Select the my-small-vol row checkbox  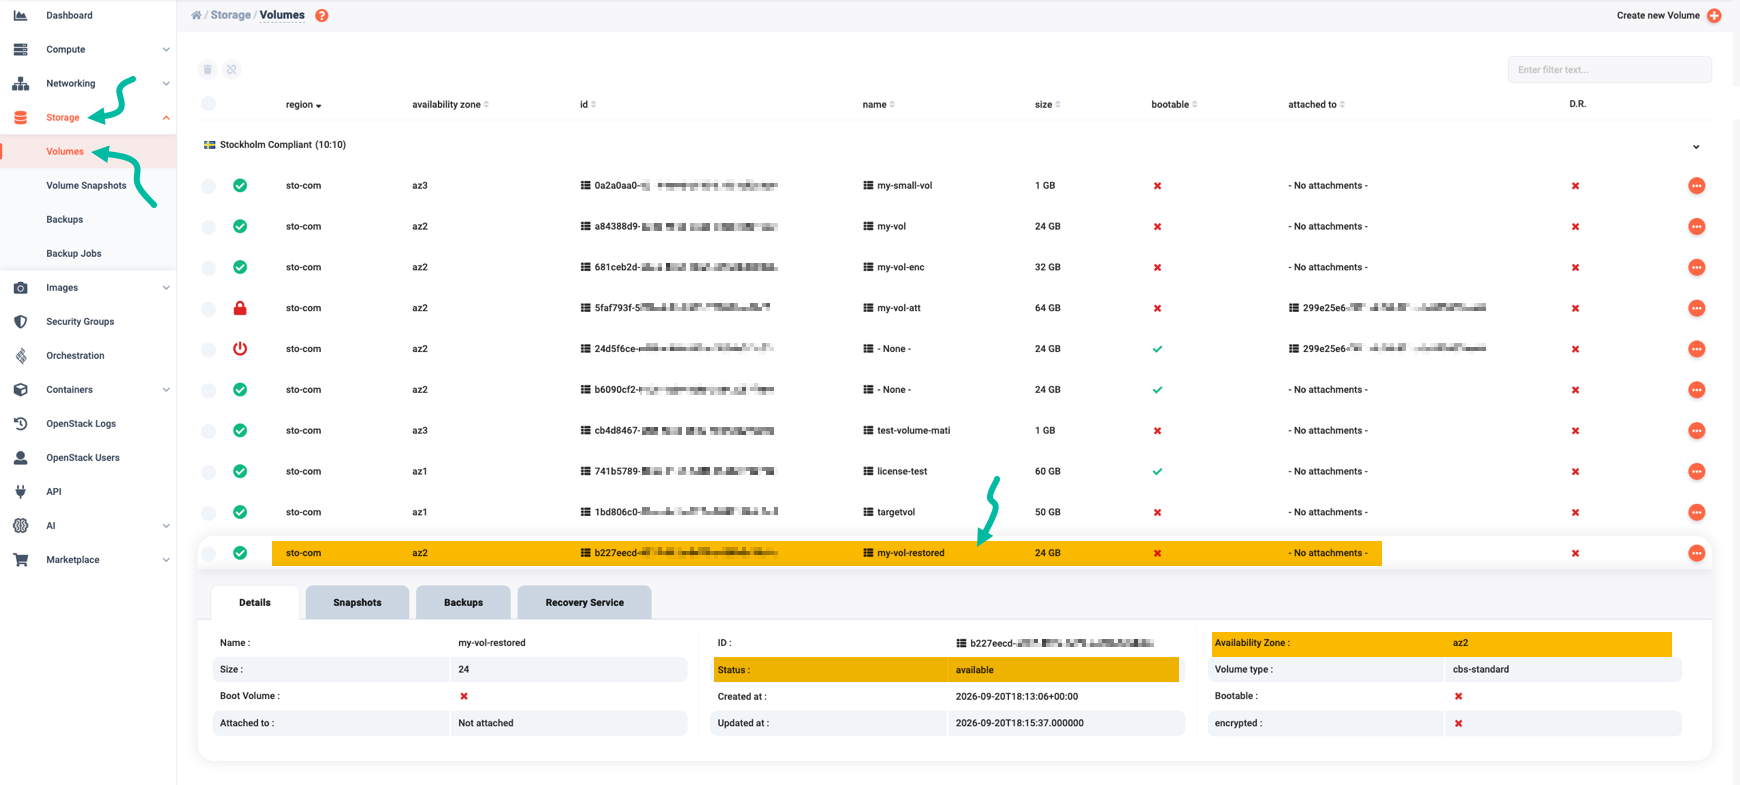coord(208,186)
